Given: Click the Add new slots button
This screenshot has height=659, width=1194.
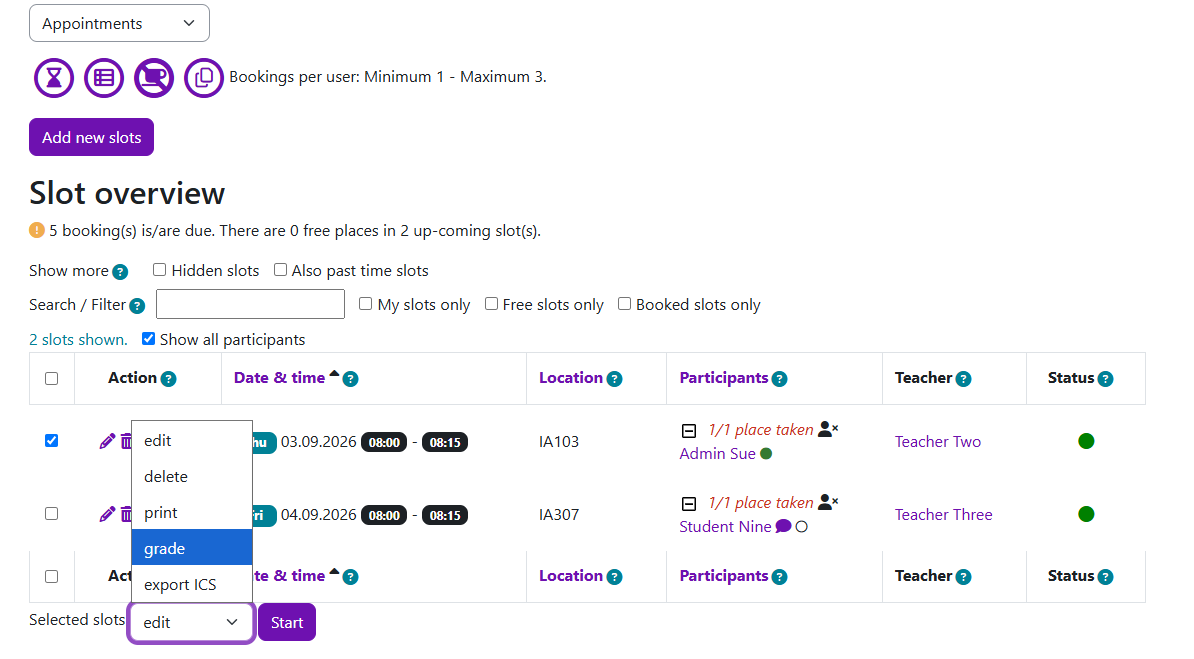Looking at the screenshot, I should 91,137.
